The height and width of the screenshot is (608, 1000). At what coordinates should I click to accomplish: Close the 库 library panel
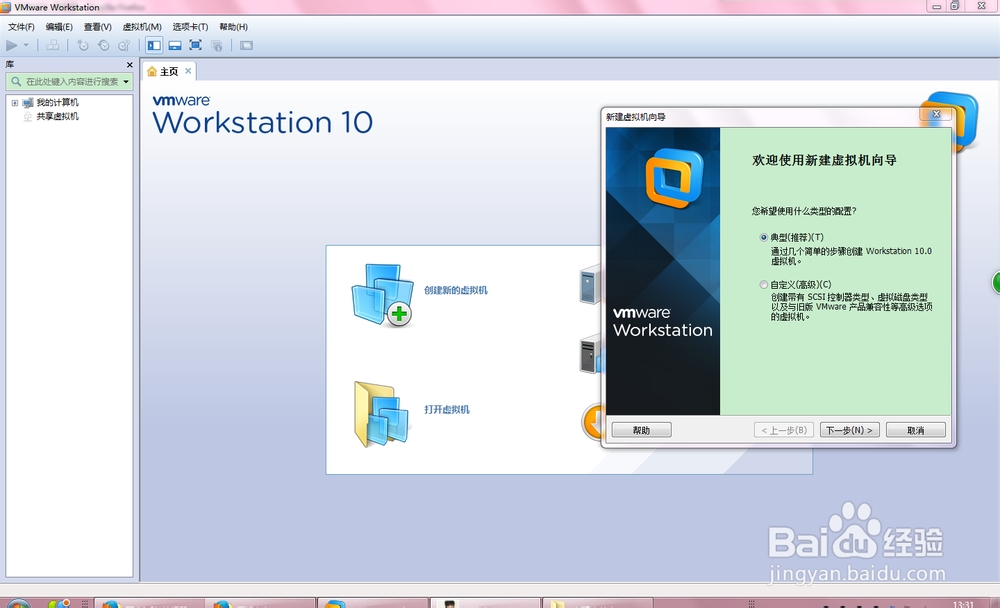(129, 65)
